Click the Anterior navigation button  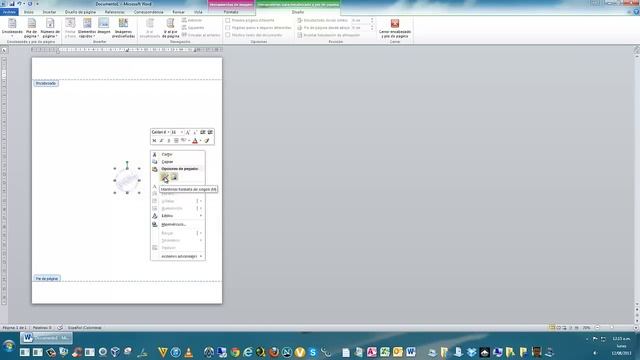click(192, 20)
